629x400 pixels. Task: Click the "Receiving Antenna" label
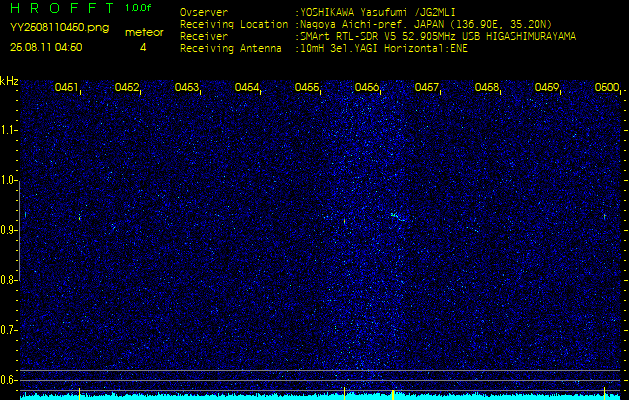[231, 49]
